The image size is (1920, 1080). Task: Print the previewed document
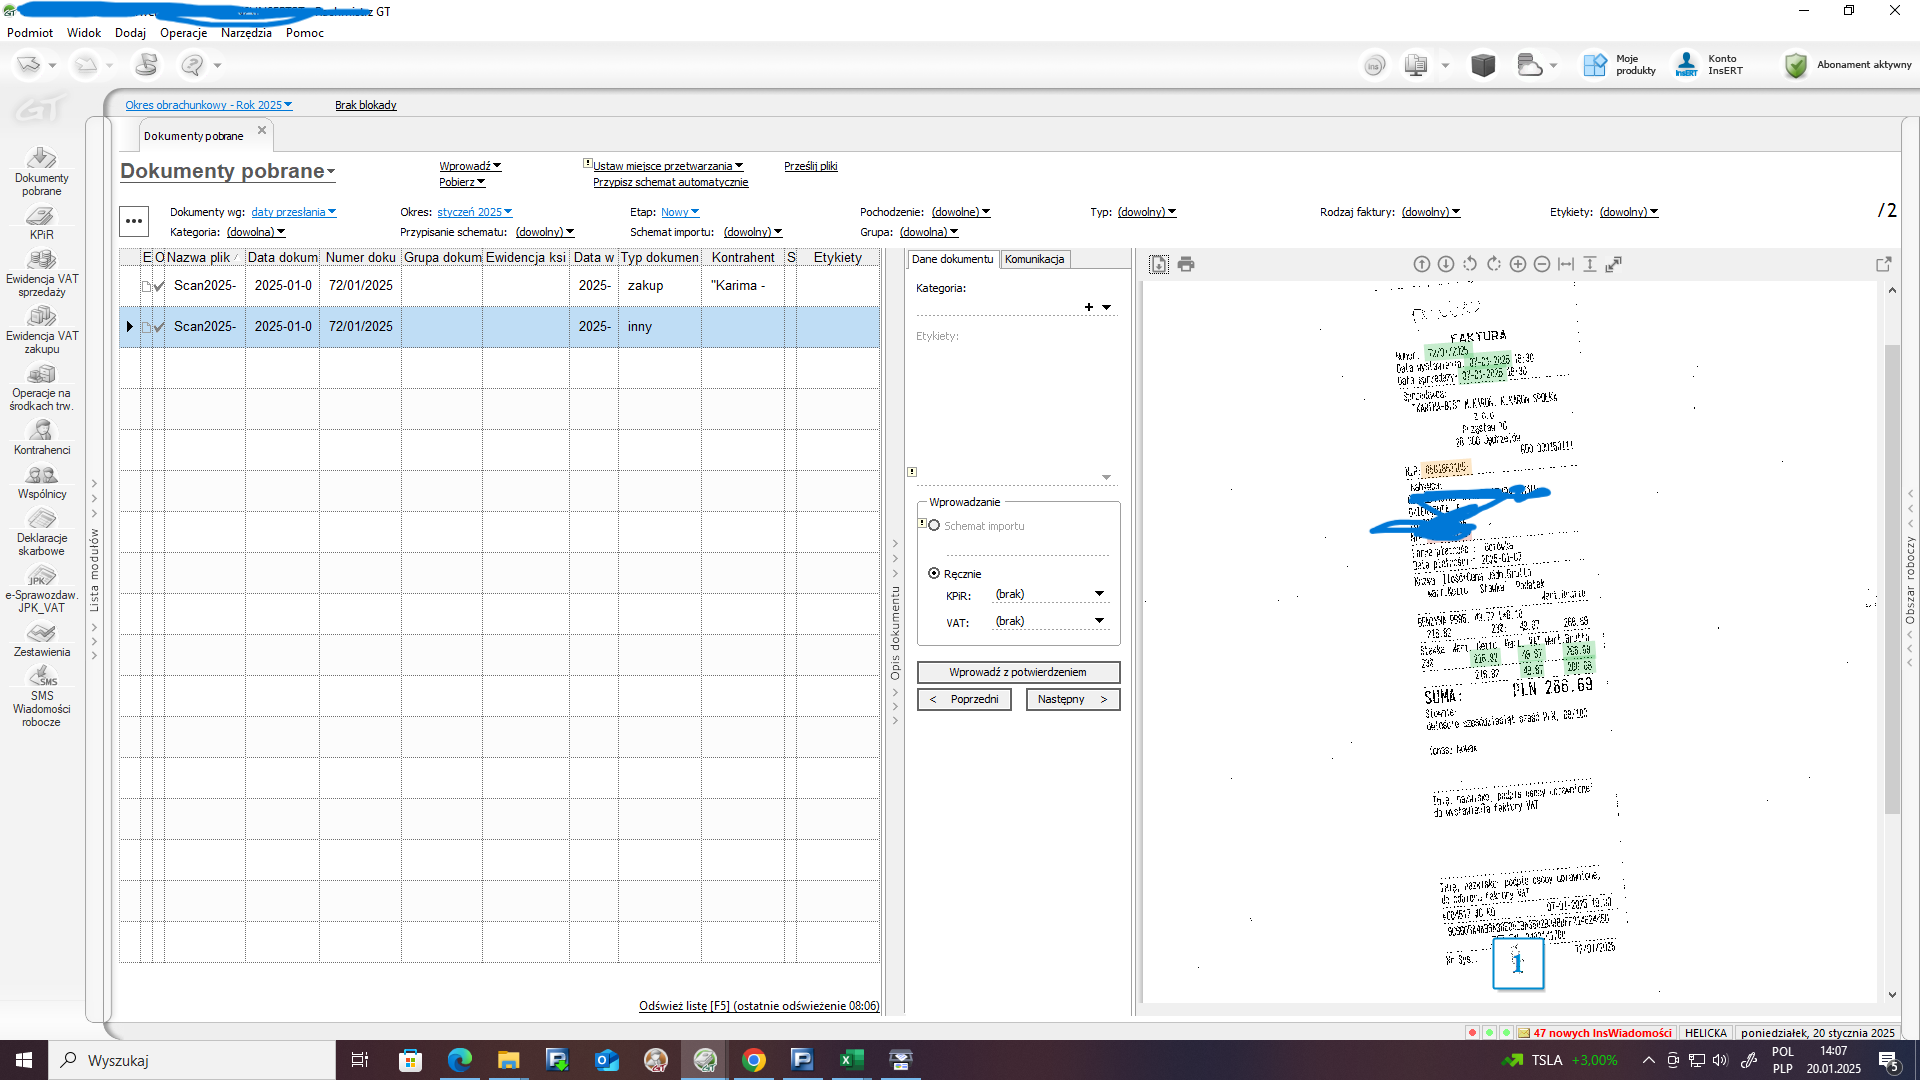[1186, 264]
